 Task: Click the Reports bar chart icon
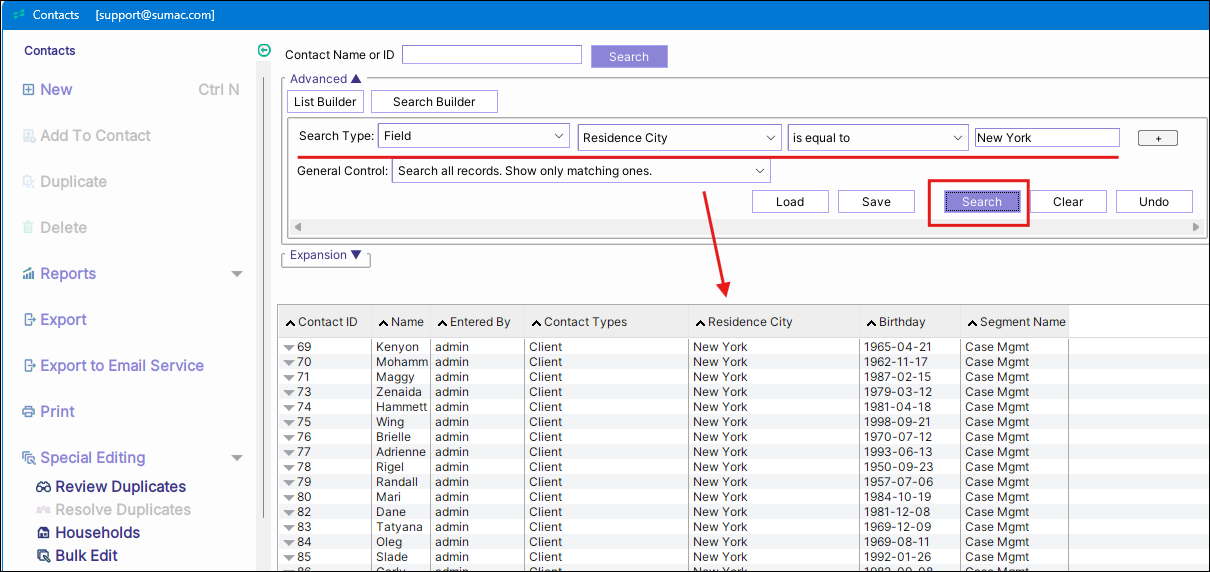(x=29, y=274)
